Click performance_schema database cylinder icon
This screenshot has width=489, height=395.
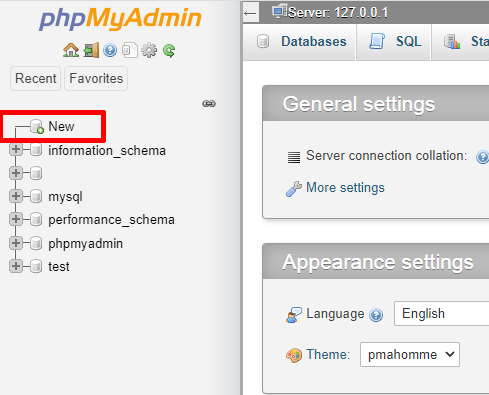36,220
